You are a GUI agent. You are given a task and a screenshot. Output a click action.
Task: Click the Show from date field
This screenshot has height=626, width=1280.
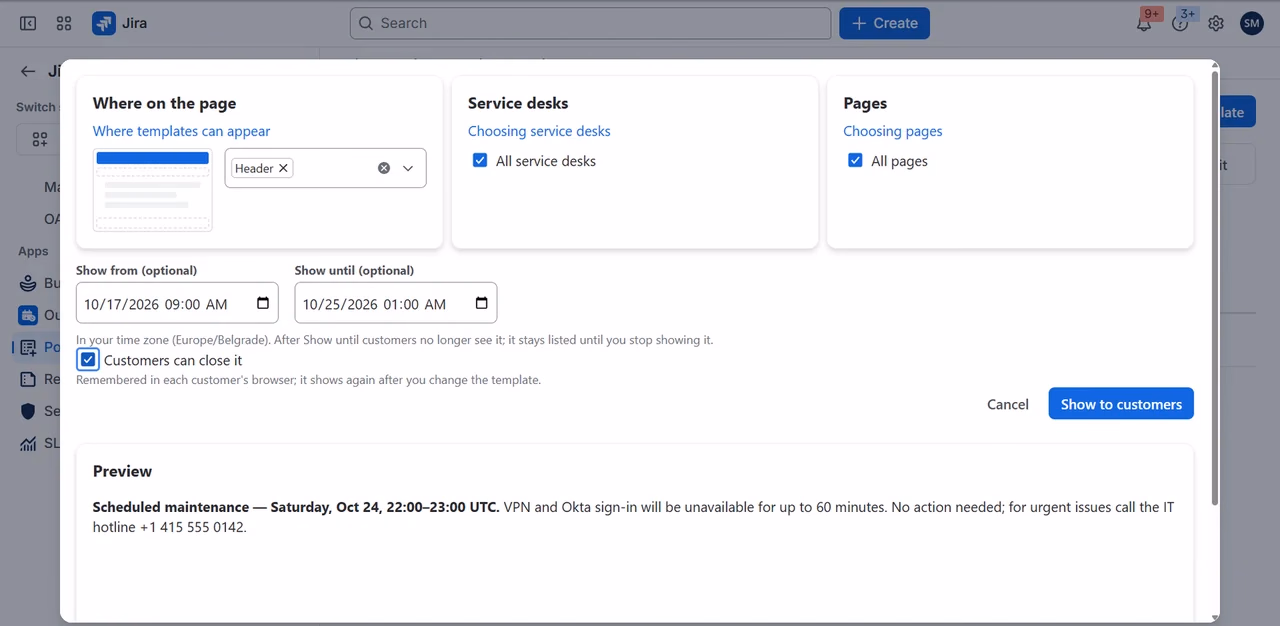point(177,303)
